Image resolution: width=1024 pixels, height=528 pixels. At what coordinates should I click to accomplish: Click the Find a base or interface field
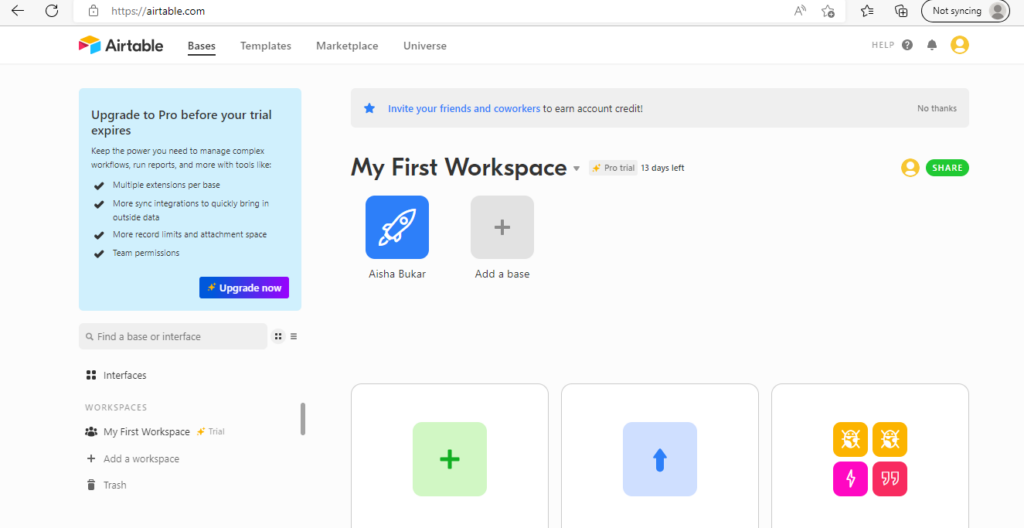pos(173,337)
